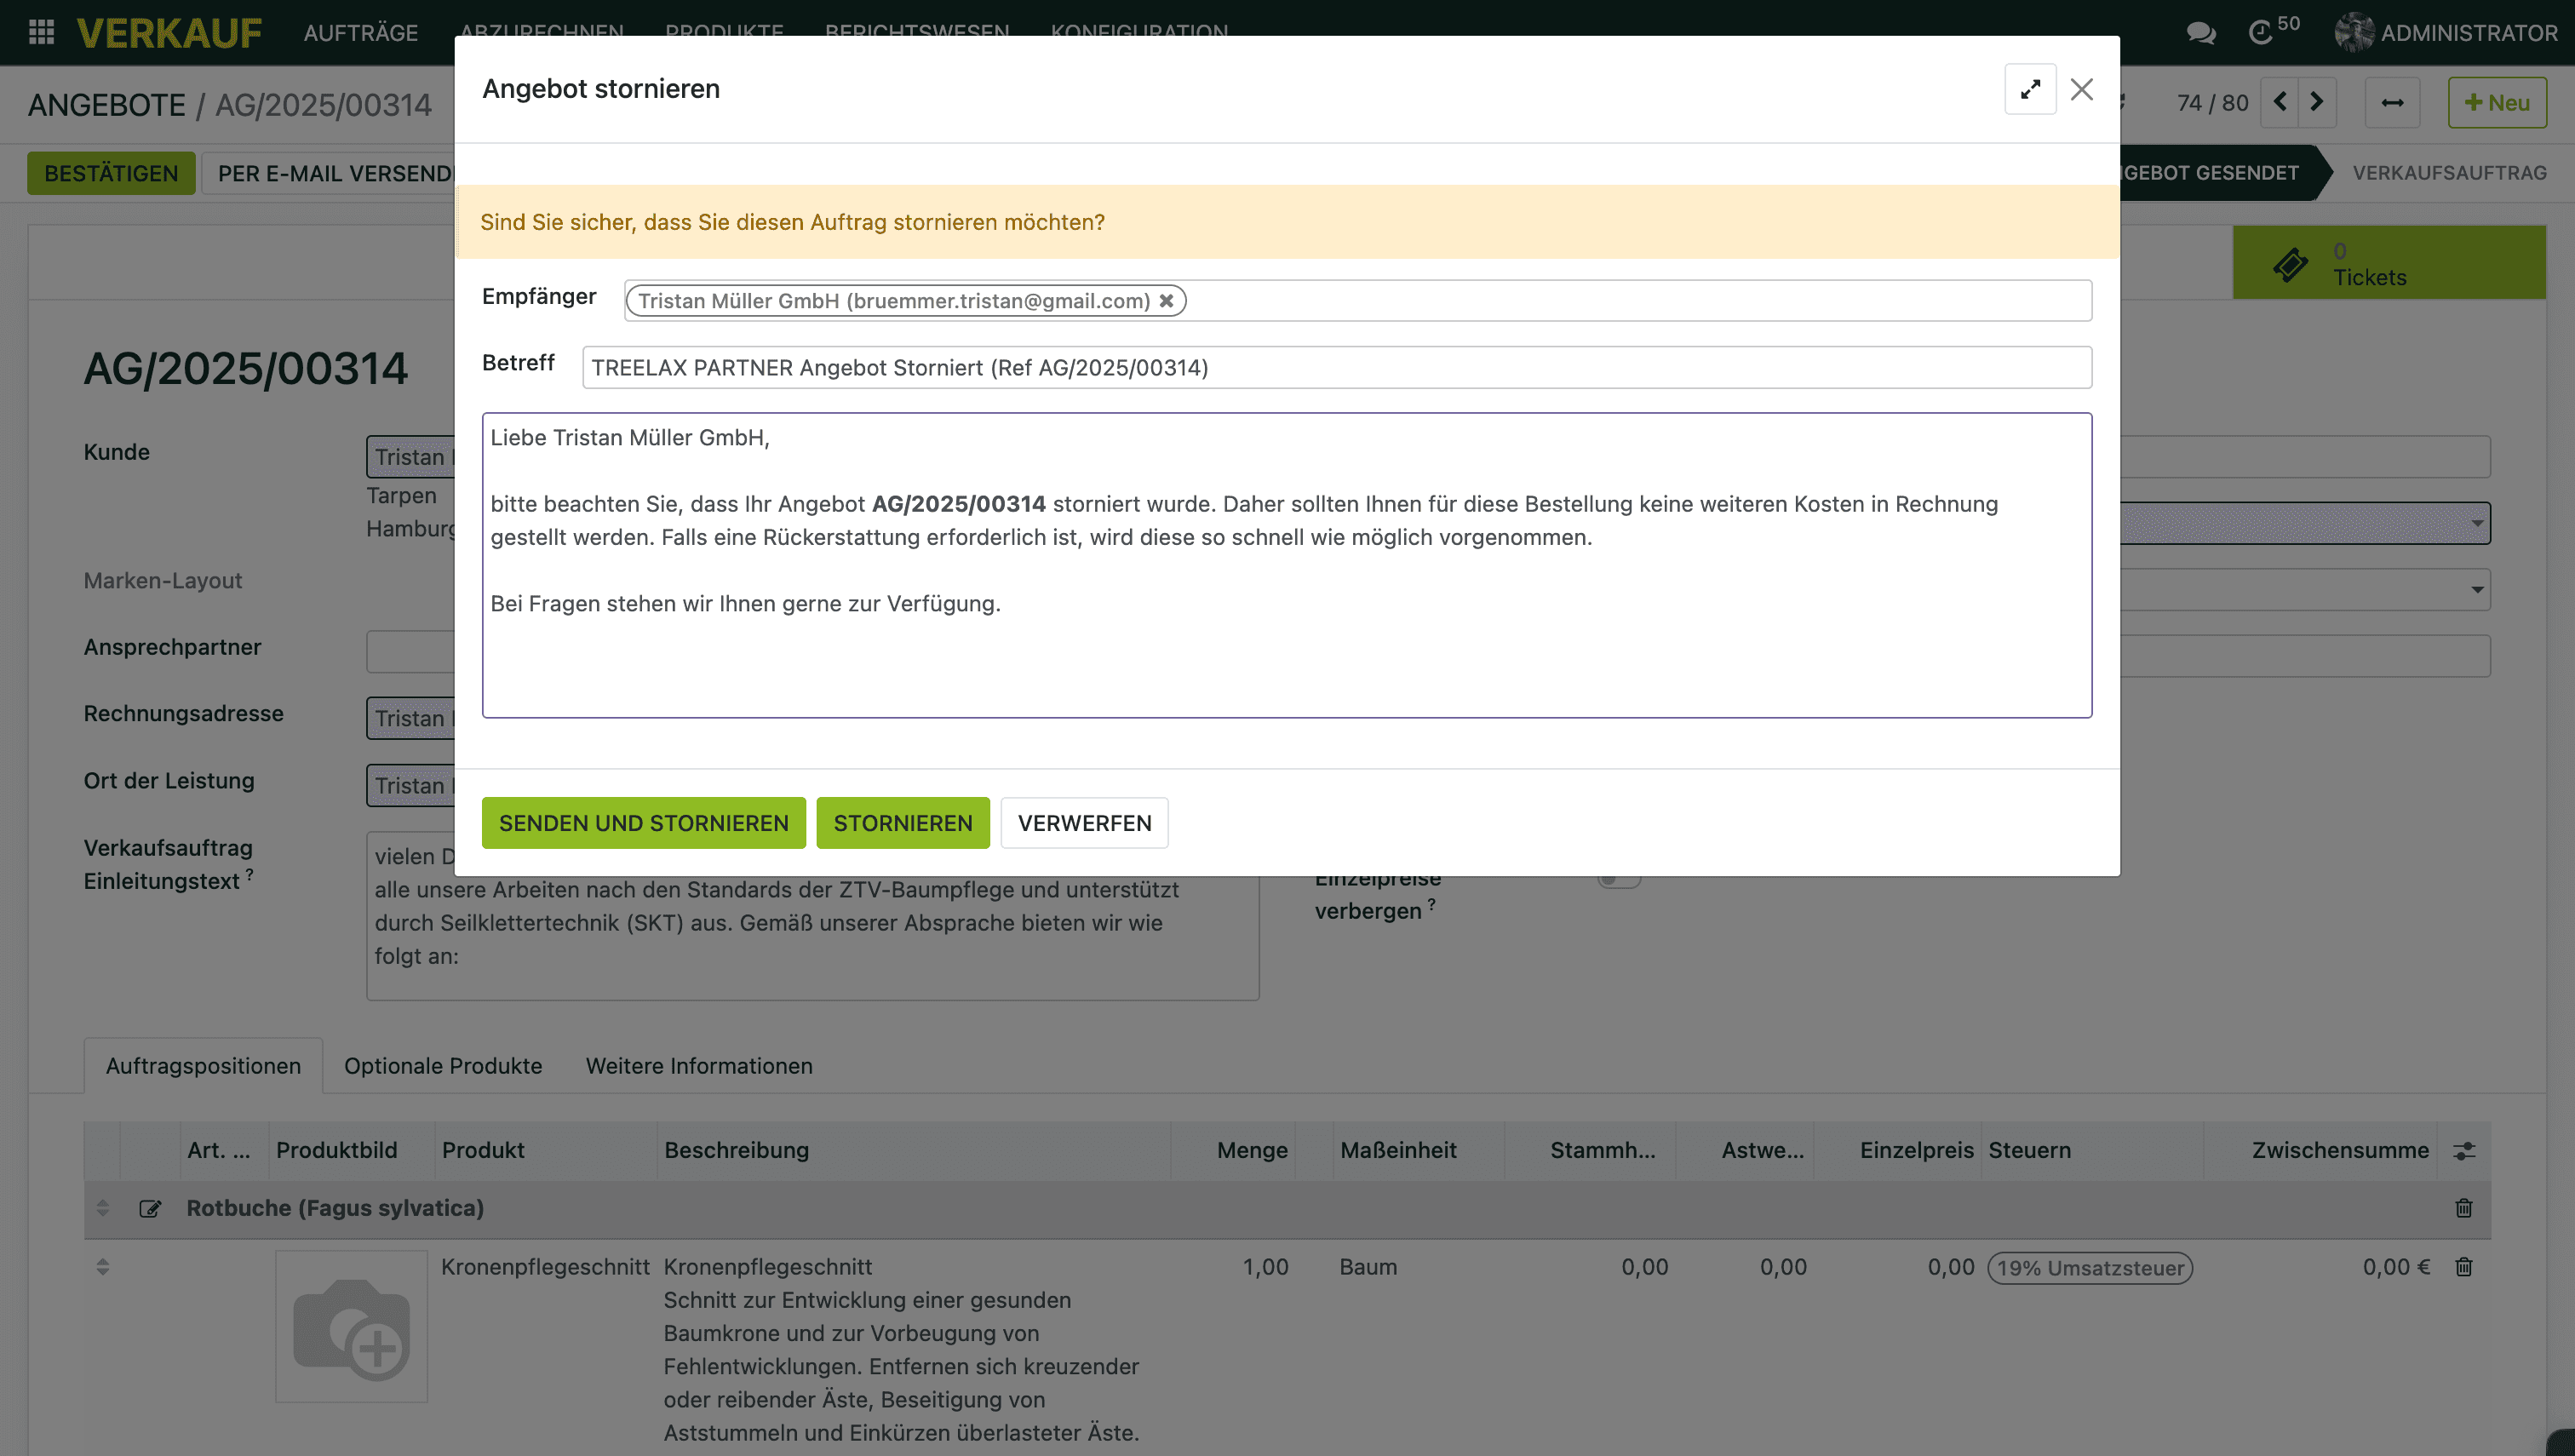Go to the next record arrow
This screenshot has height=1456, width=2575.
pyautogui.click(x=2316, y=102)
